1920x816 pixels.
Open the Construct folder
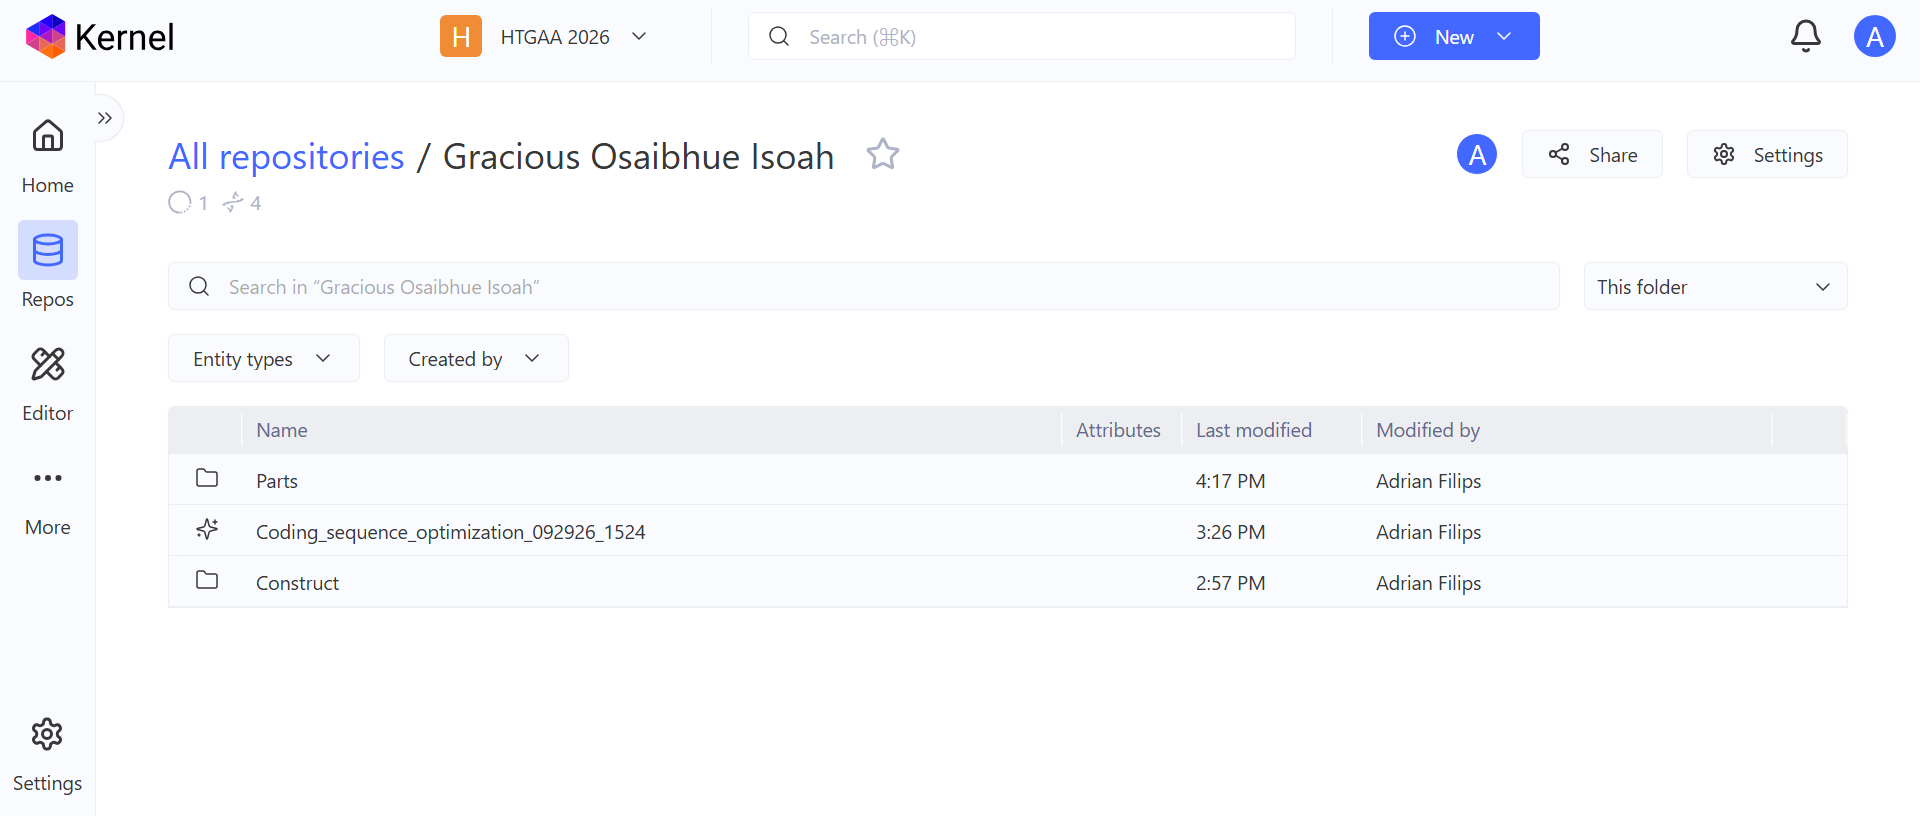pyautogui.click(x=297, y=583)
